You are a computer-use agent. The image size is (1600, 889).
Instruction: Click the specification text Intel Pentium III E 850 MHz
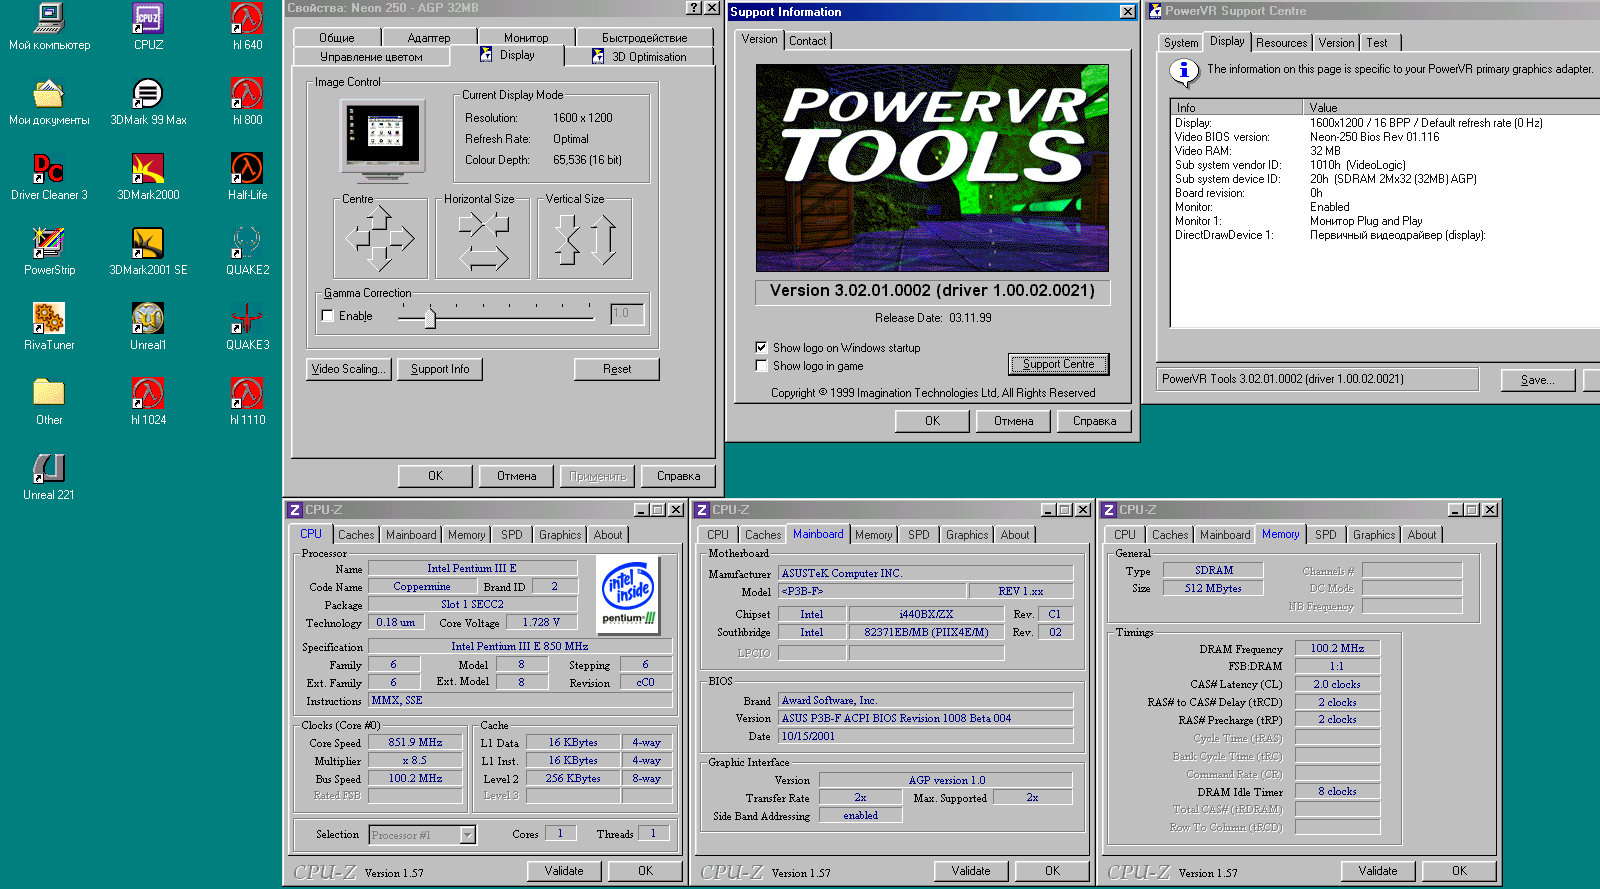tap(520, 646)
